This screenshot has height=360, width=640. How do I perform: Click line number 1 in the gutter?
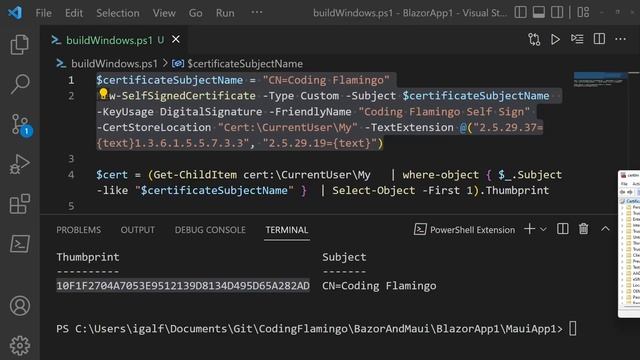coord(71,80)
